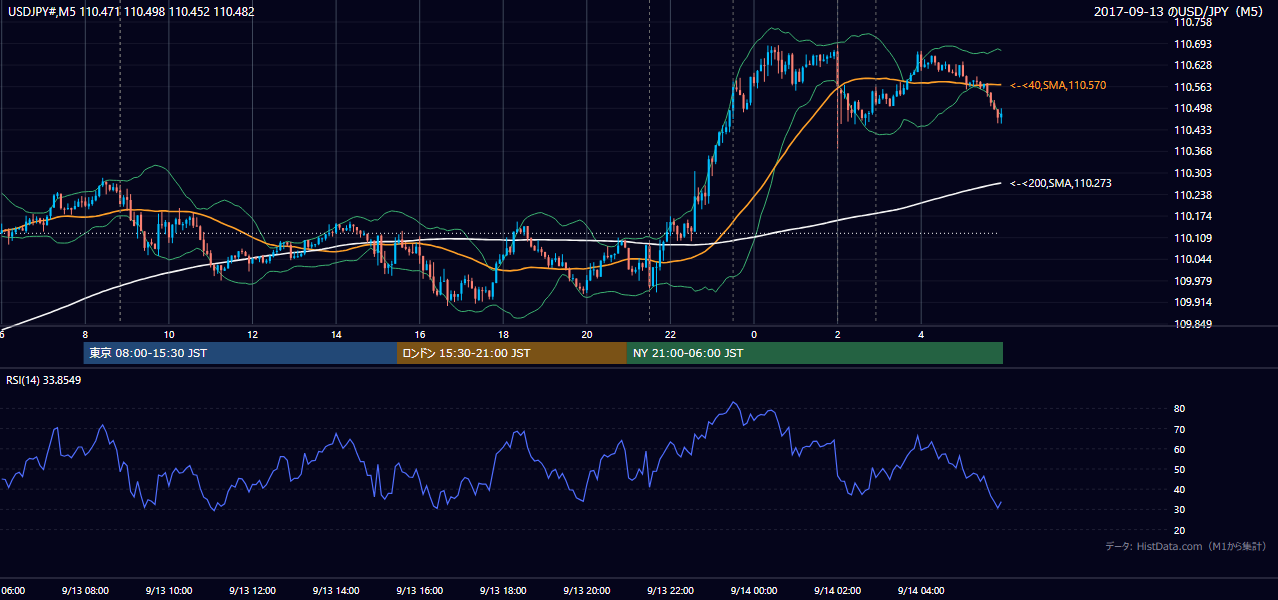Click the 110.758 price axis label
This screenshot has width=1278, height=600.
1192,22
